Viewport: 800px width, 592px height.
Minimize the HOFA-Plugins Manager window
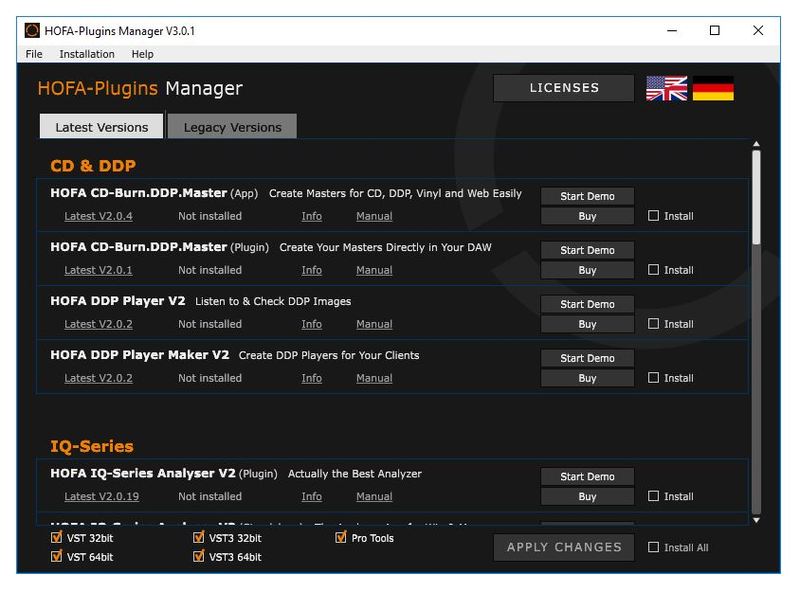click(672, 31)
